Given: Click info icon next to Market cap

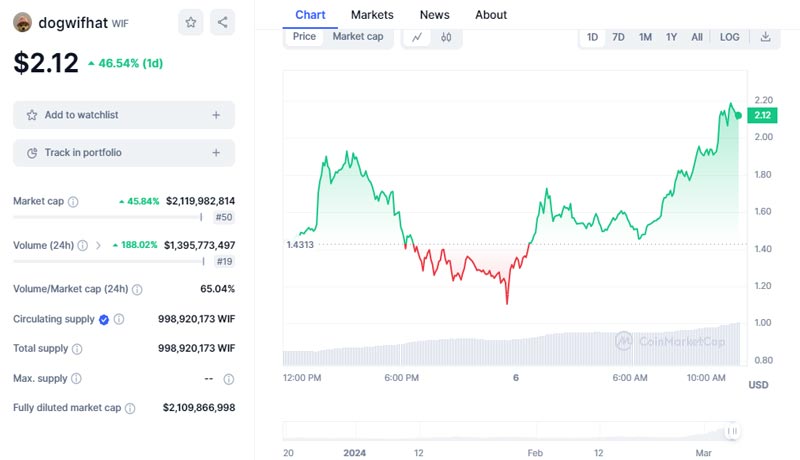Looking at the screenshot, I should 73,202.
